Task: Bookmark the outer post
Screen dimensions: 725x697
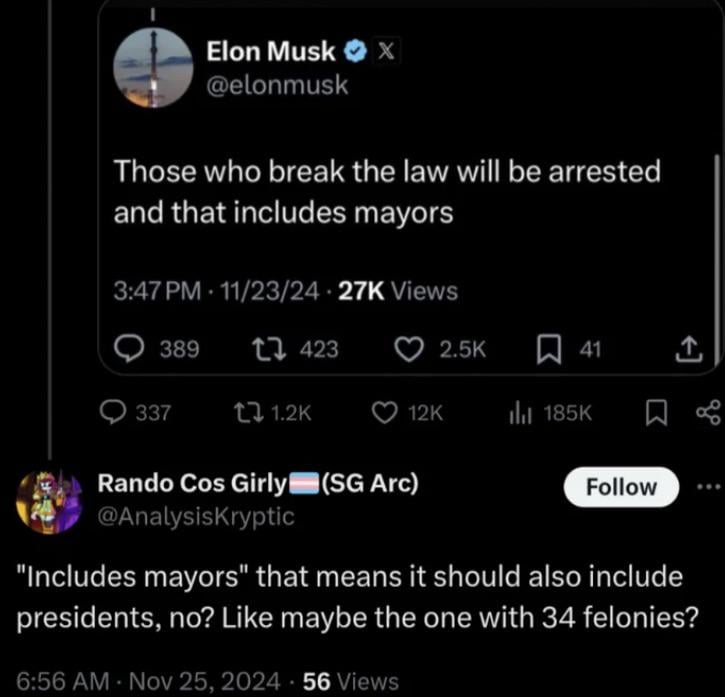Action: pos(657,412)
